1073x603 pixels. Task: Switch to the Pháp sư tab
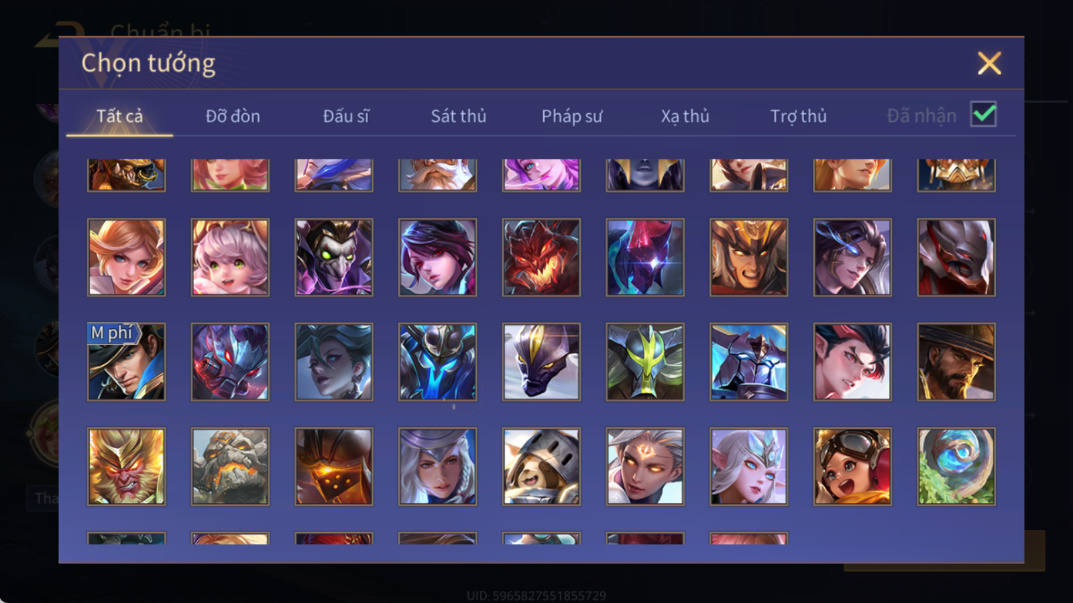pos(571,116)
